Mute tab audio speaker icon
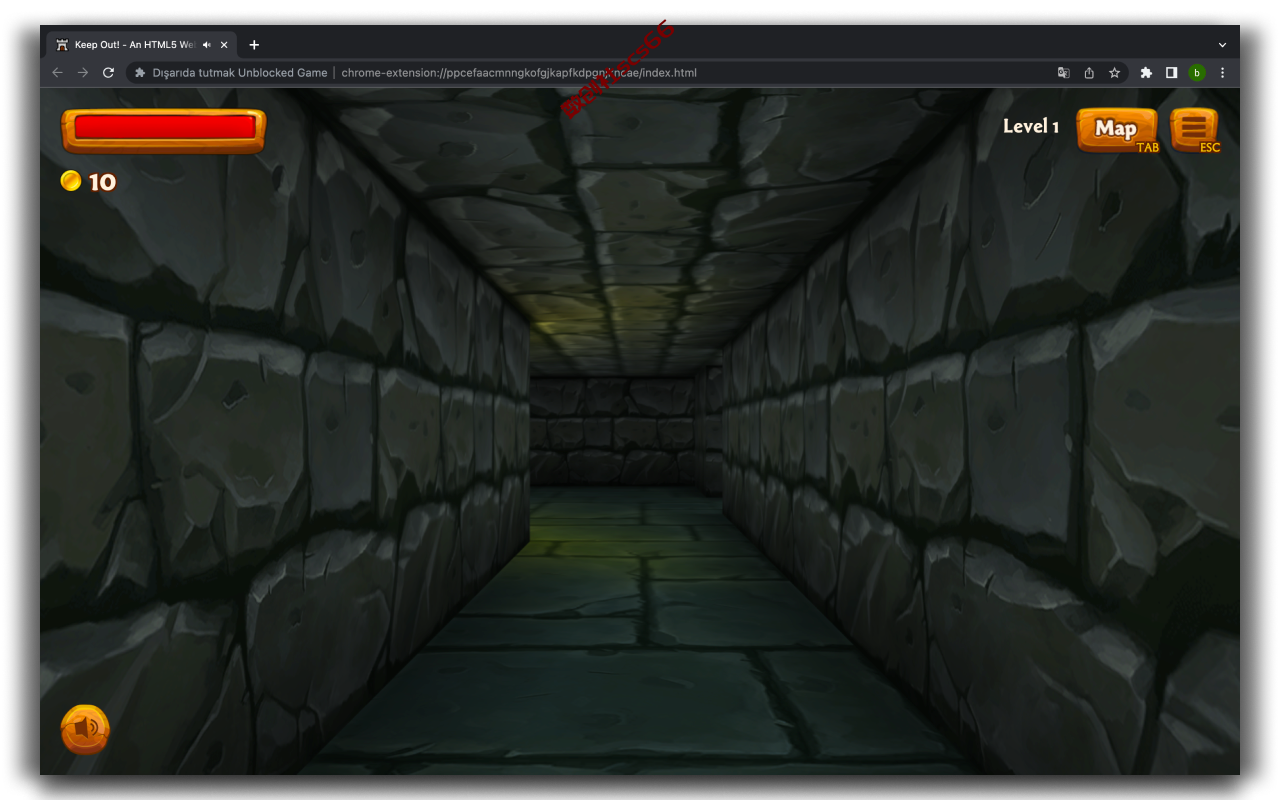The width and height of the screenshot is (1280, 800). [x=207, y=45]
